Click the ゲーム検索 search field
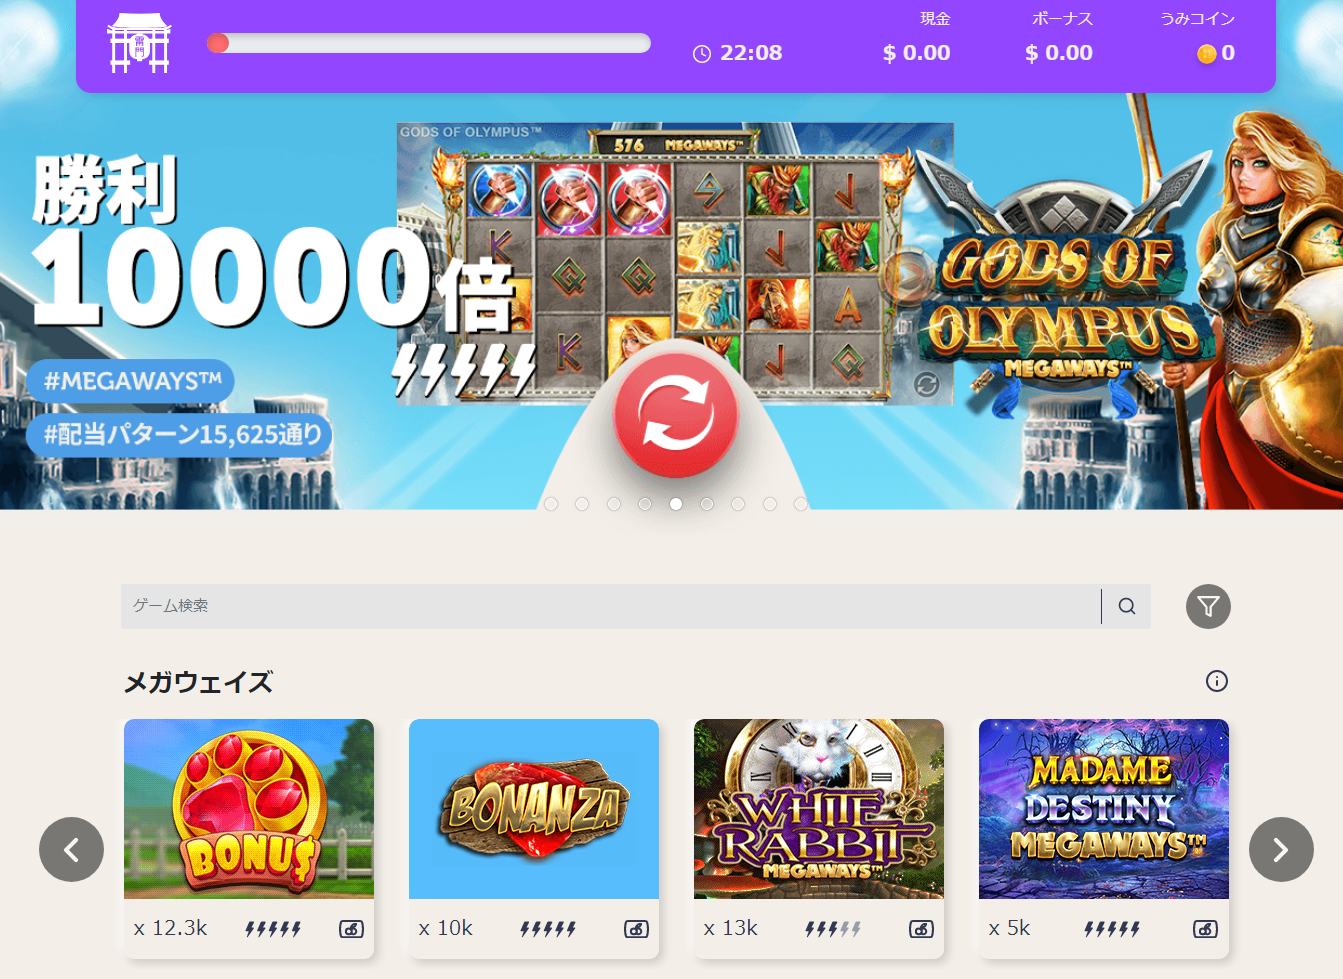 [x=611, y=606]
